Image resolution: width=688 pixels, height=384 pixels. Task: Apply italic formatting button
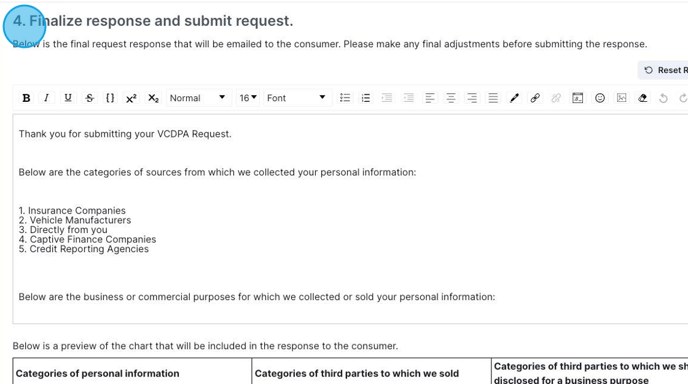click(x=47, y=98)
